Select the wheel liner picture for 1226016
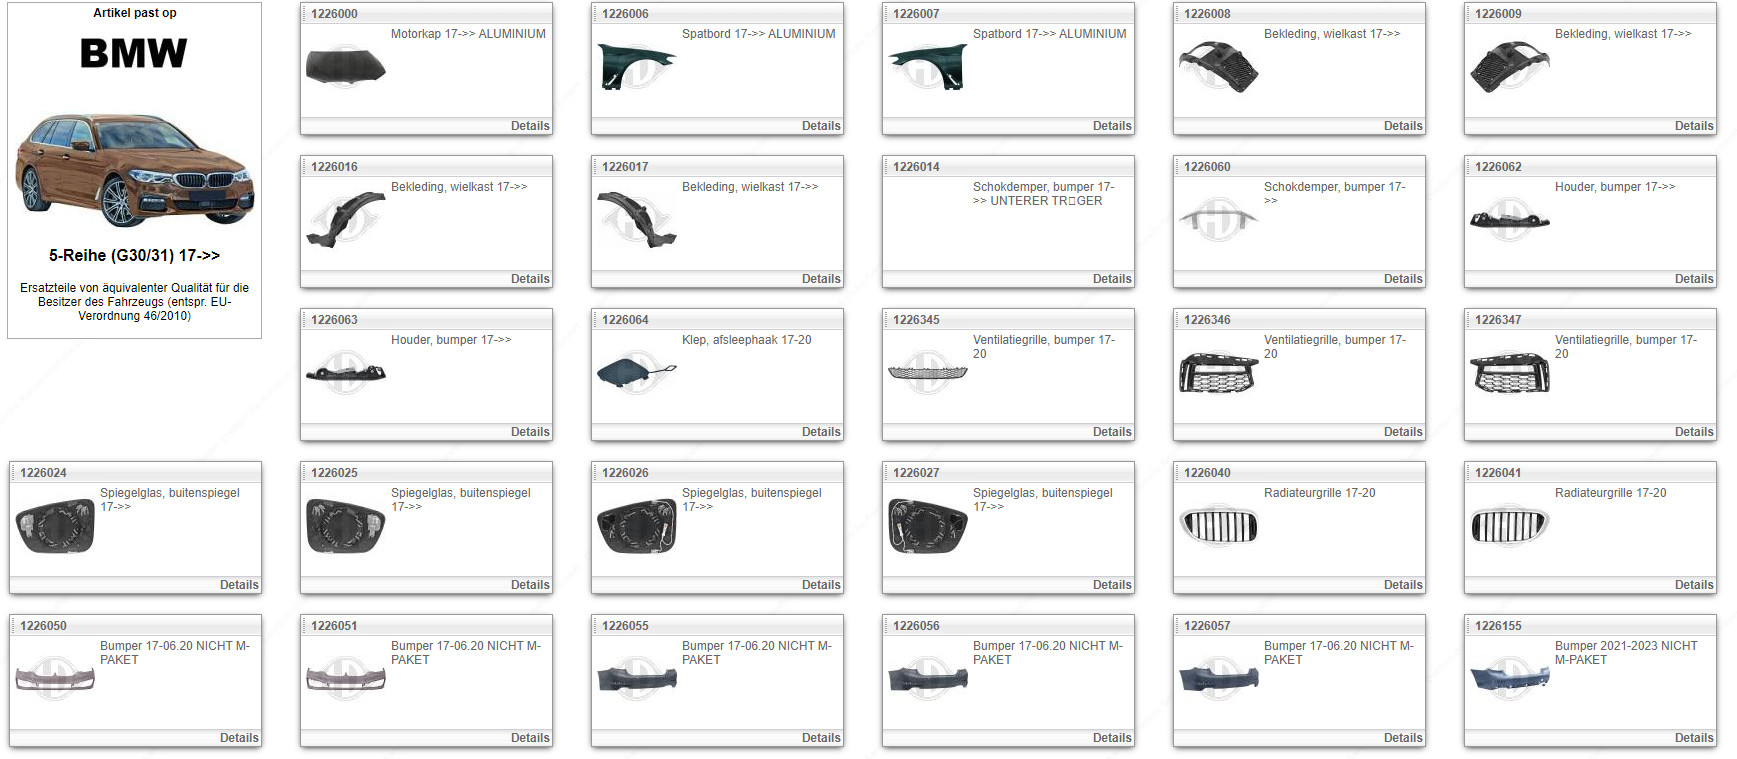This screenshot has width=1737, height=759. point(346,220)
